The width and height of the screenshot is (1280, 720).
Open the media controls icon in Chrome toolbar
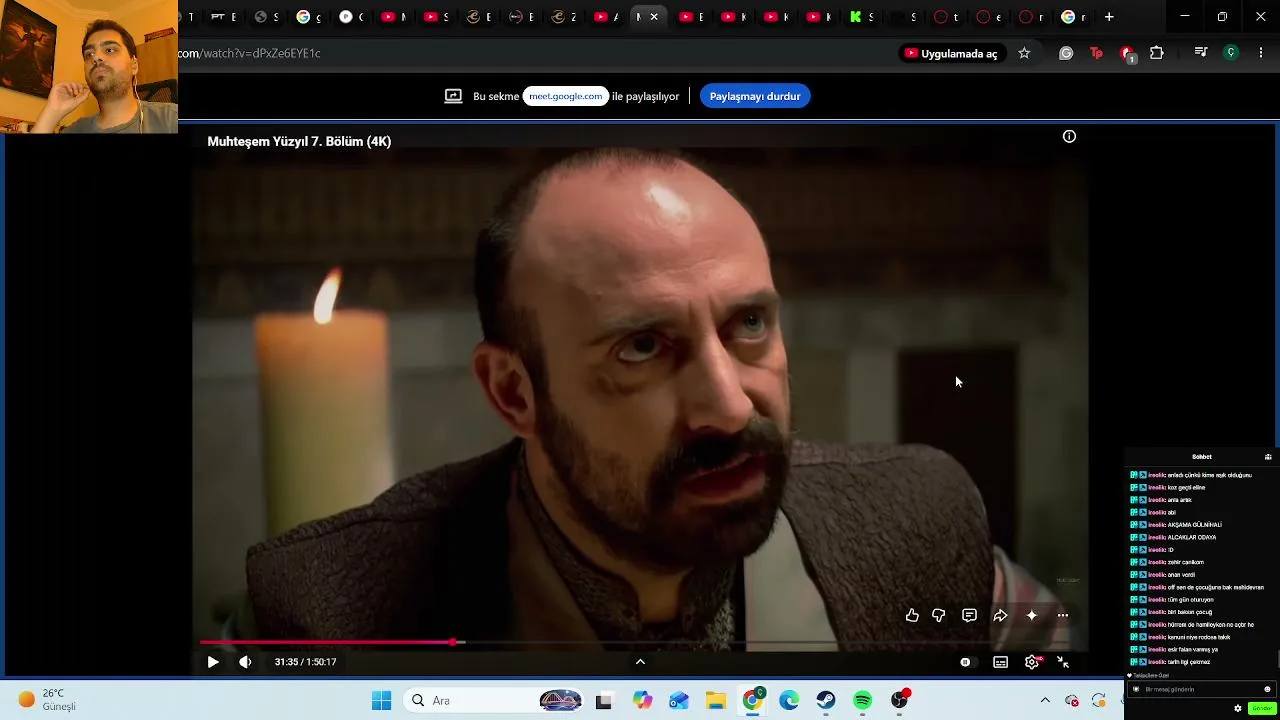click(1201, 53)
